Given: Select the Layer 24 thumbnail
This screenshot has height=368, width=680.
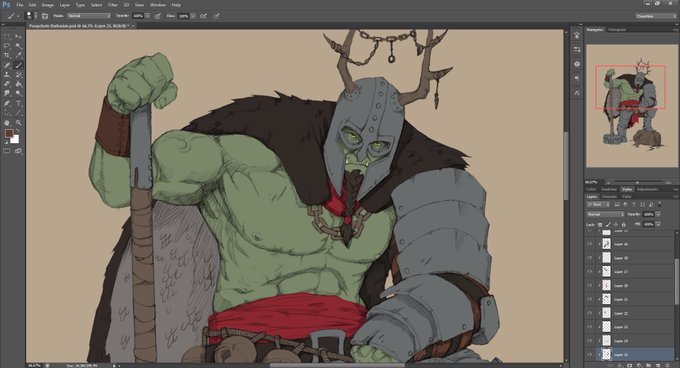Looking at the screenshot, I should (x=606, y=341).
